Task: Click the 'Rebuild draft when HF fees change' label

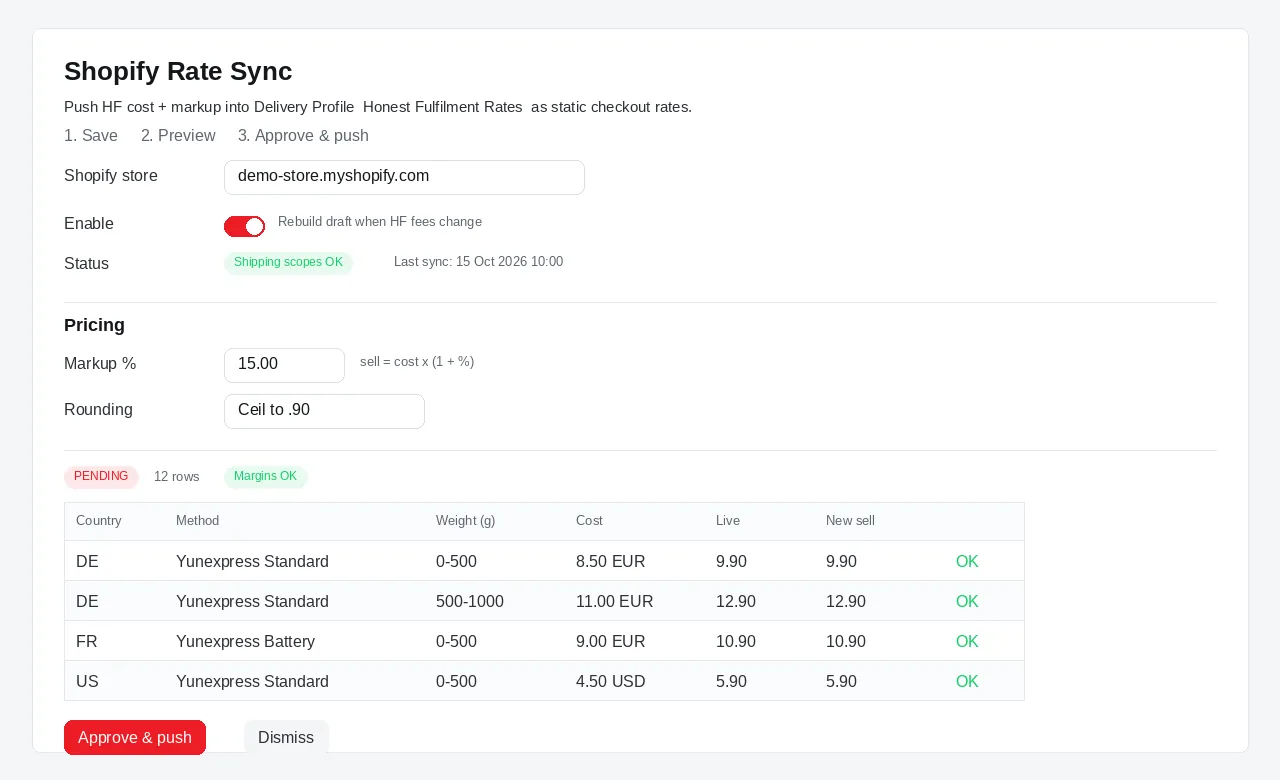Action: tap(380, 222)
